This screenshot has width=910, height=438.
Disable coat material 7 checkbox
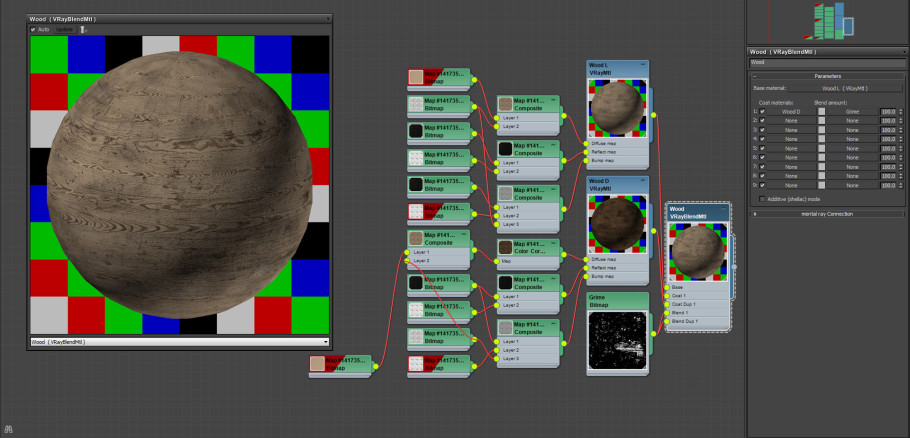click(x=762, y=167)
